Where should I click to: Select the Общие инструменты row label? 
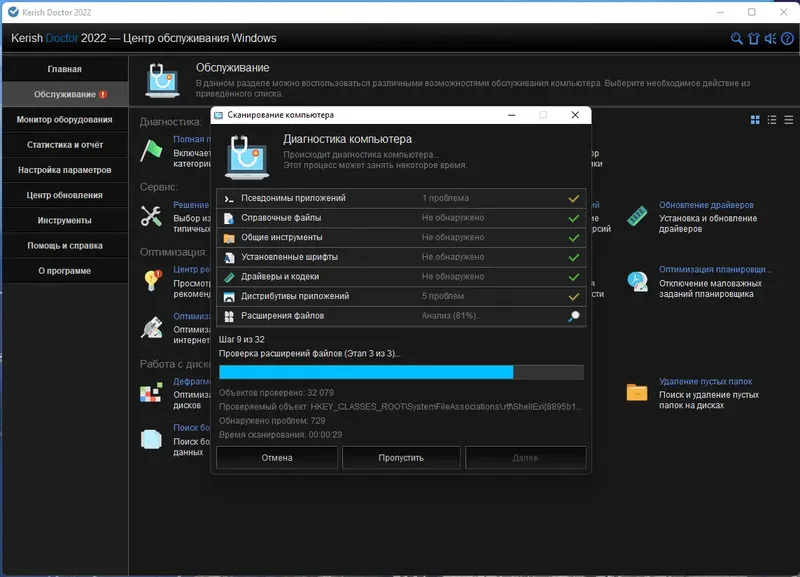click(282, 237)
